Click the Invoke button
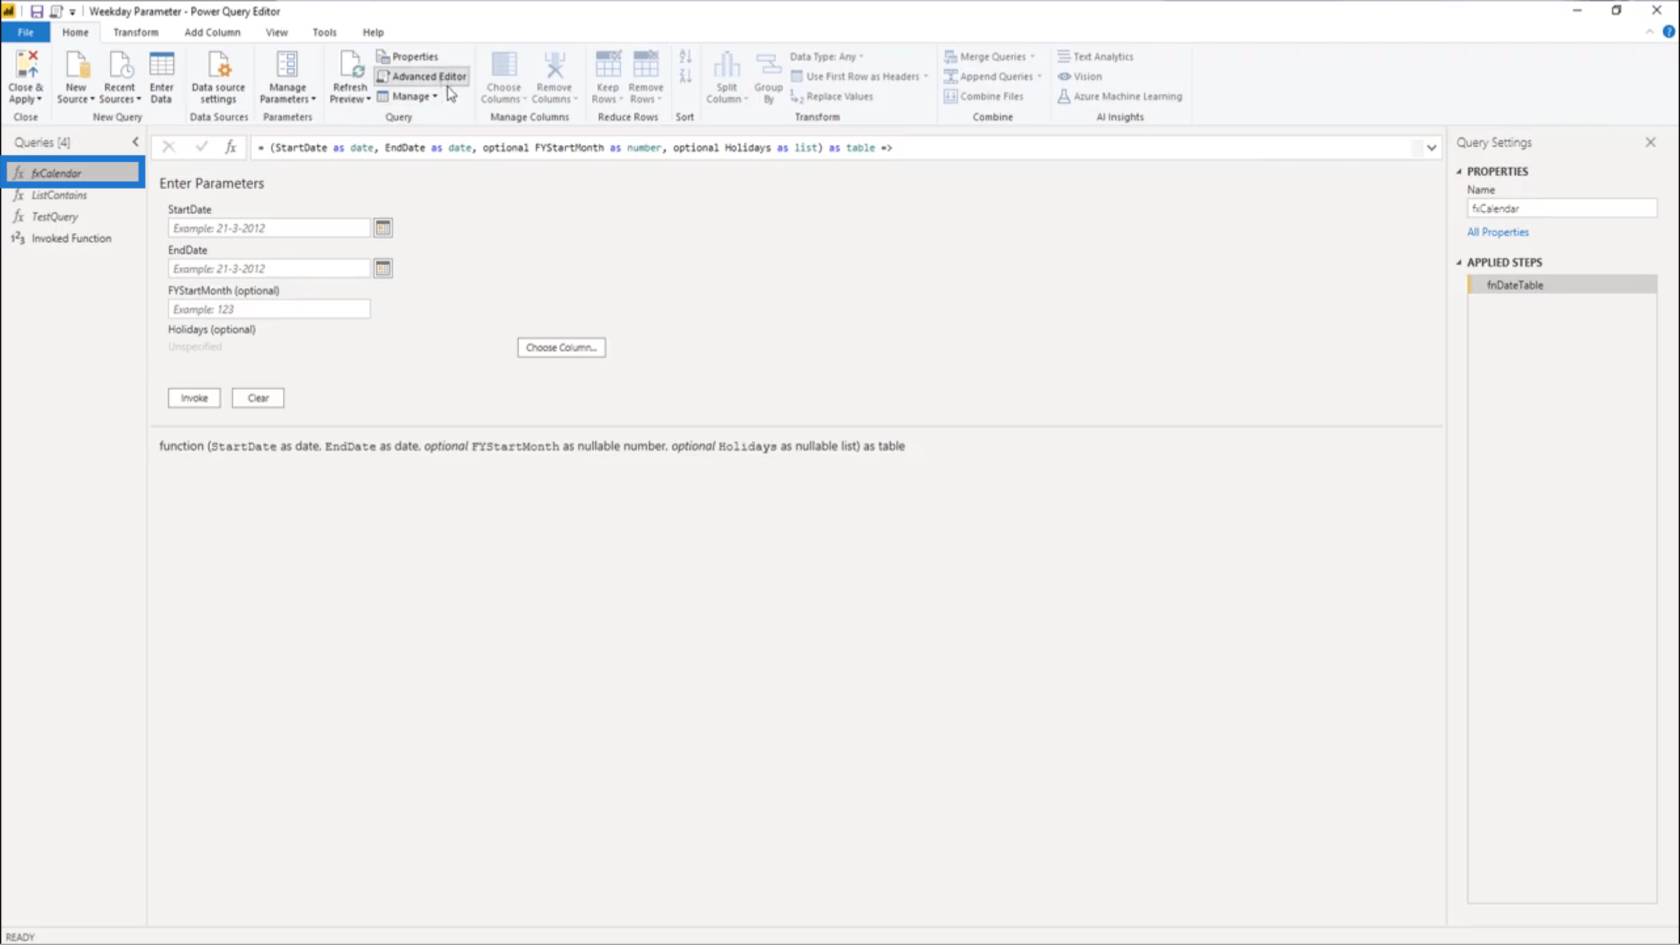 pos(194,398)
